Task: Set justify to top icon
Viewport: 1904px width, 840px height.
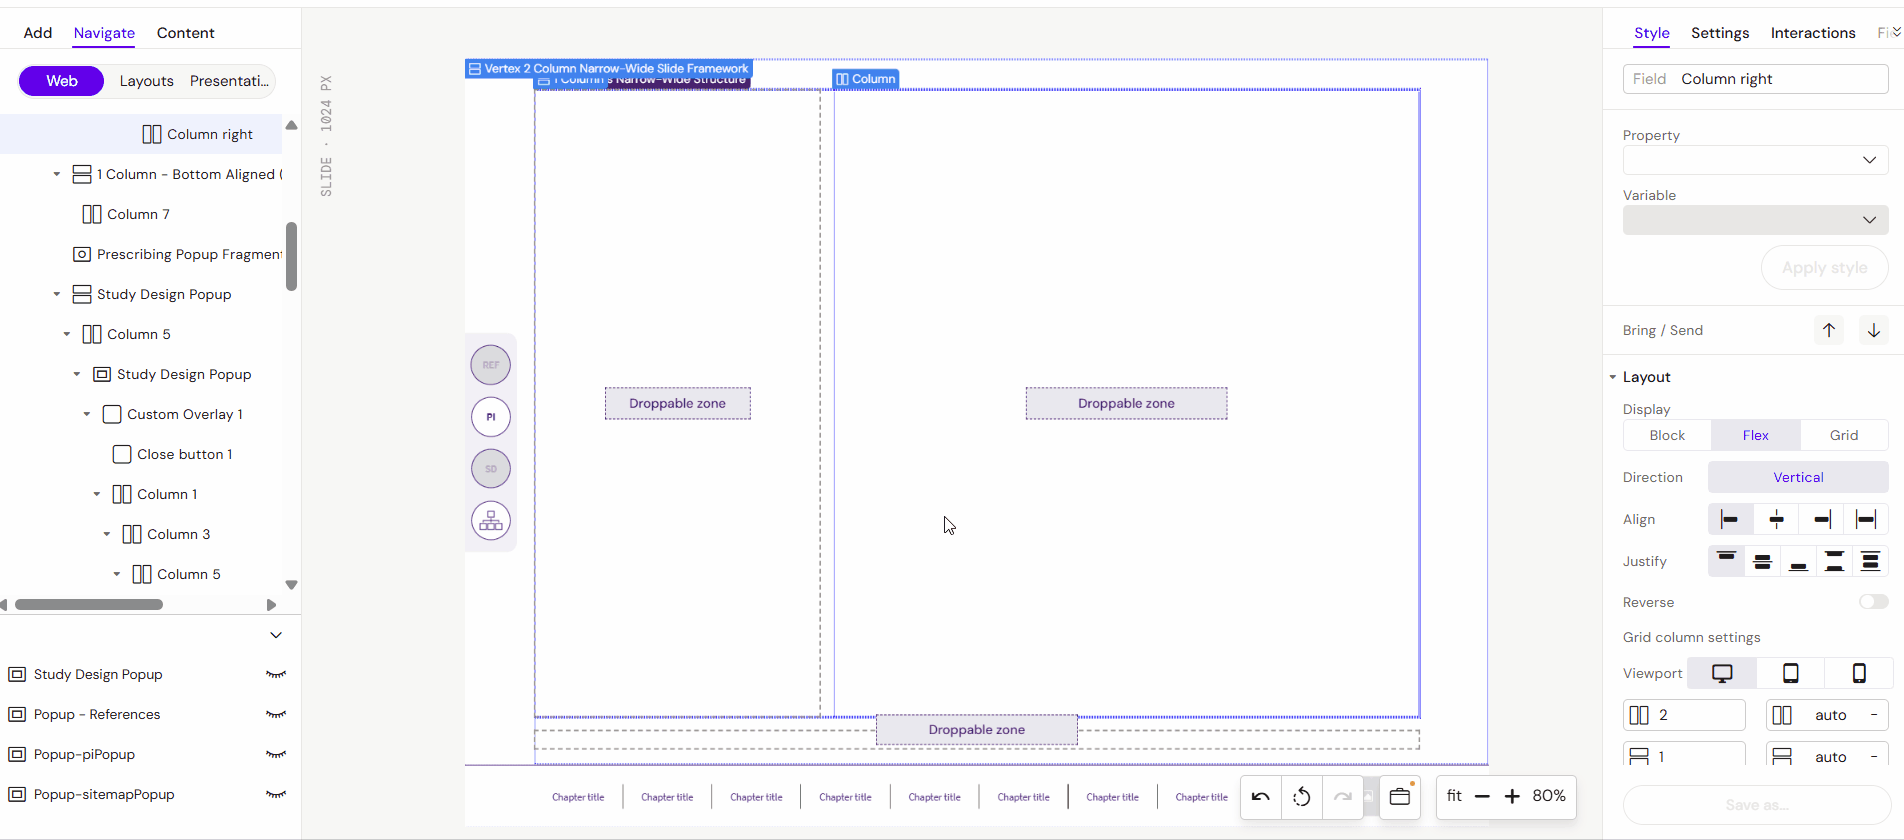Action: click(x=1726, y=561)
